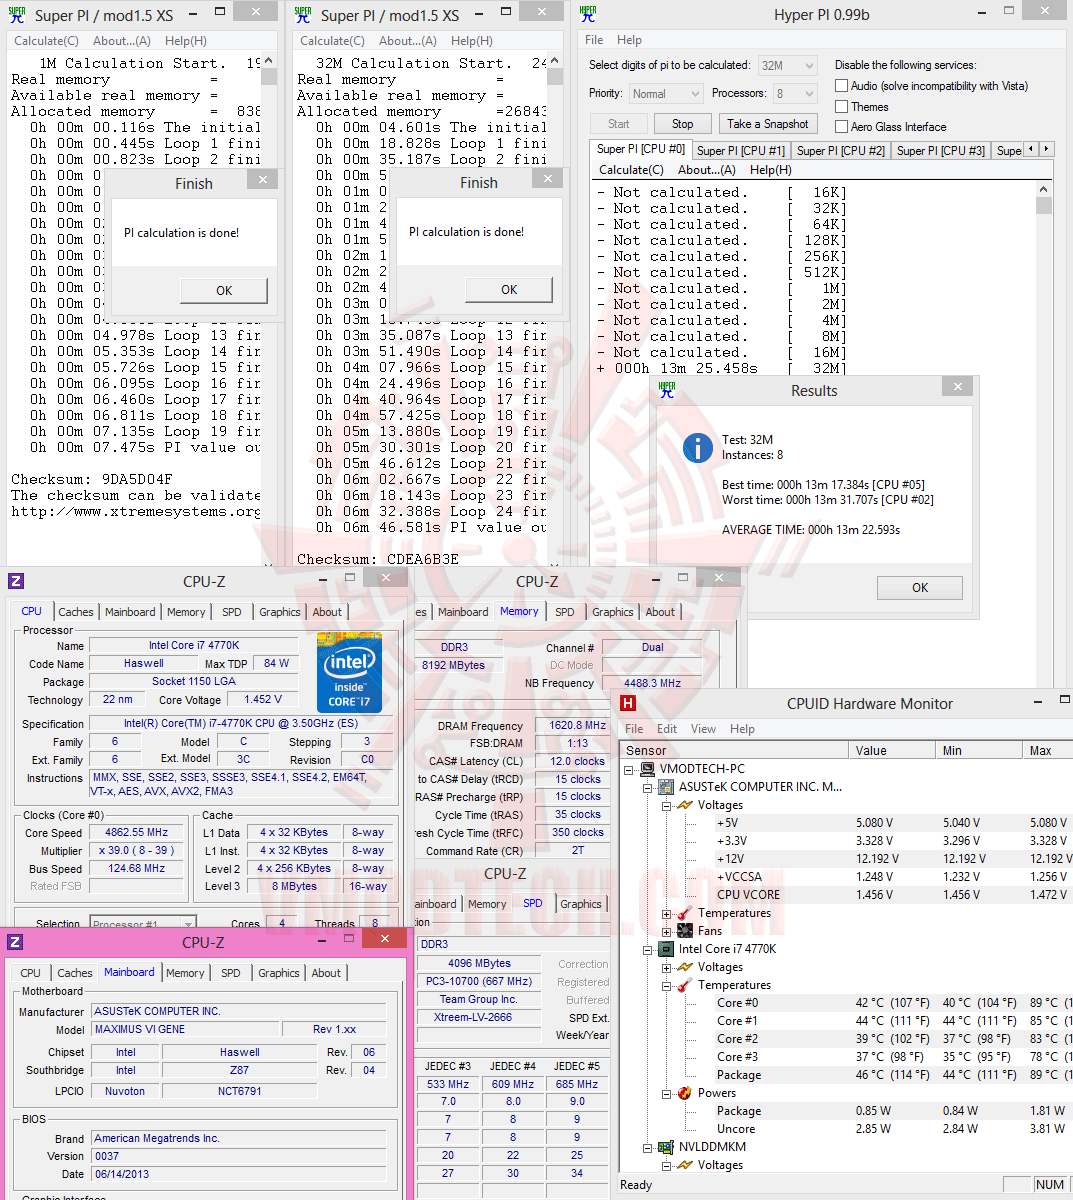1073x1200 pixels.
Task: Switch to Super PI [CPU #2] tab
Action: pos(841,150)
